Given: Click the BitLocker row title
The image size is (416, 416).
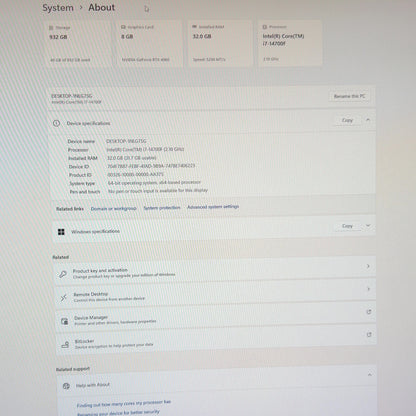Looking at the screenshot, I should [84, 341].
